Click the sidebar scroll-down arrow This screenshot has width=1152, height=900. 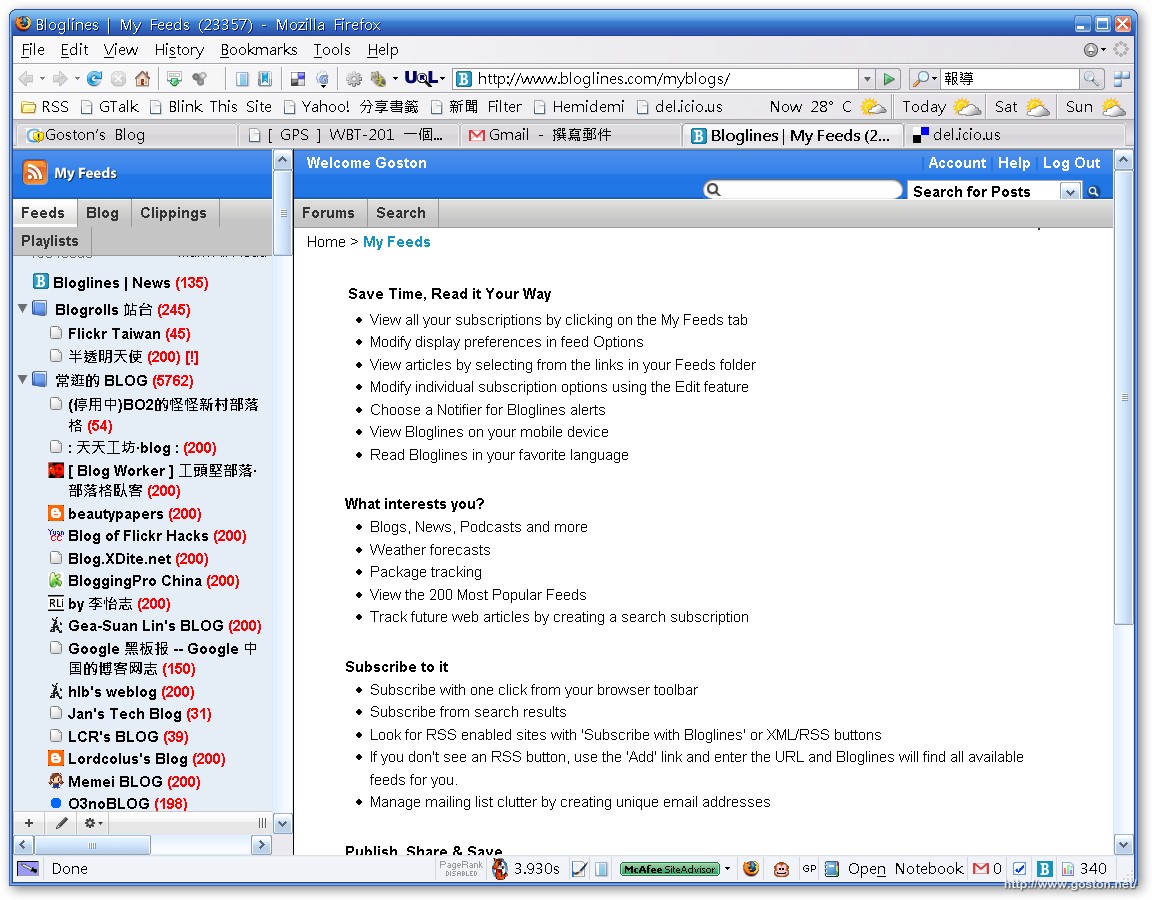[x=282, y=824]
